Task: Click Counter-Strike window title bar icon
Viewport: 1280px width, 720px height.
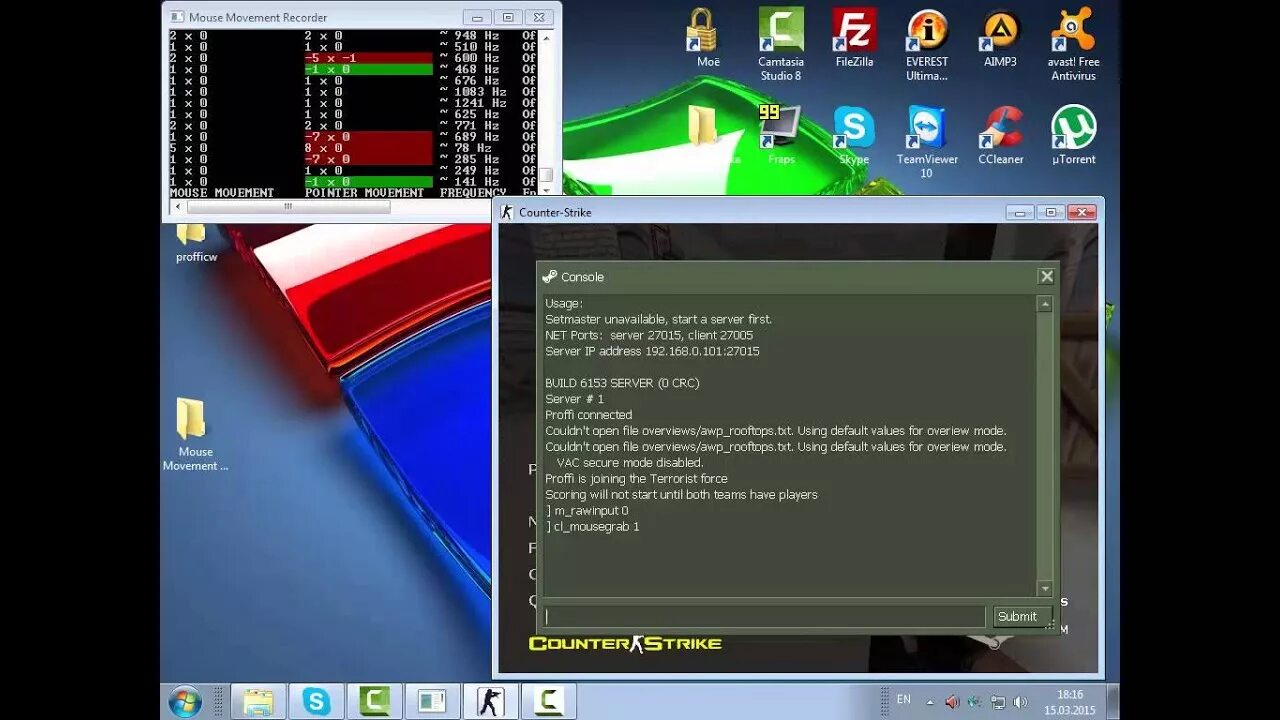Action: (x=507, y=212)
